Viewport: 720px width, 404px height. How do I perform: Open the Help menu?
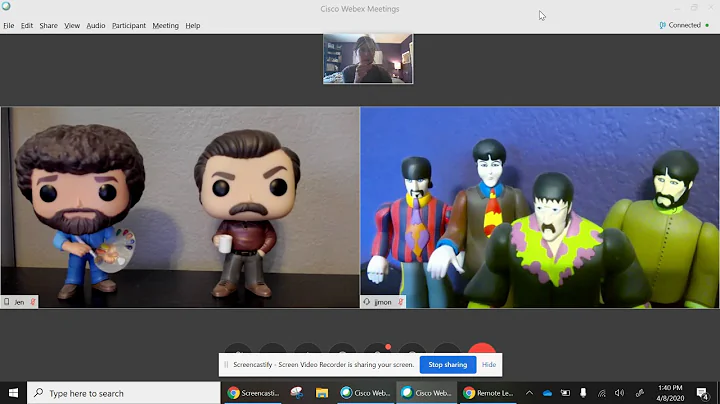pos(192,26)
